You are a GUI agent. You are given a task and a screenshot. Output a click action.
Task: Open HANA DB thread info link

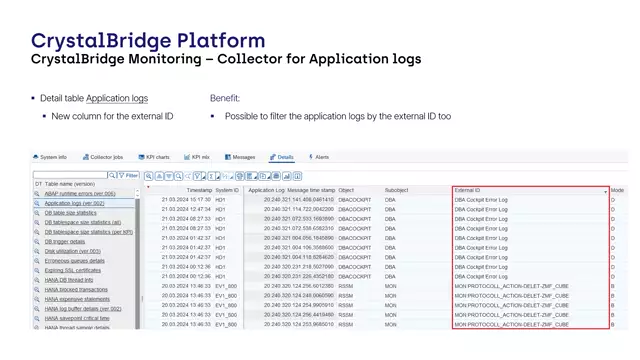(69, 280)
